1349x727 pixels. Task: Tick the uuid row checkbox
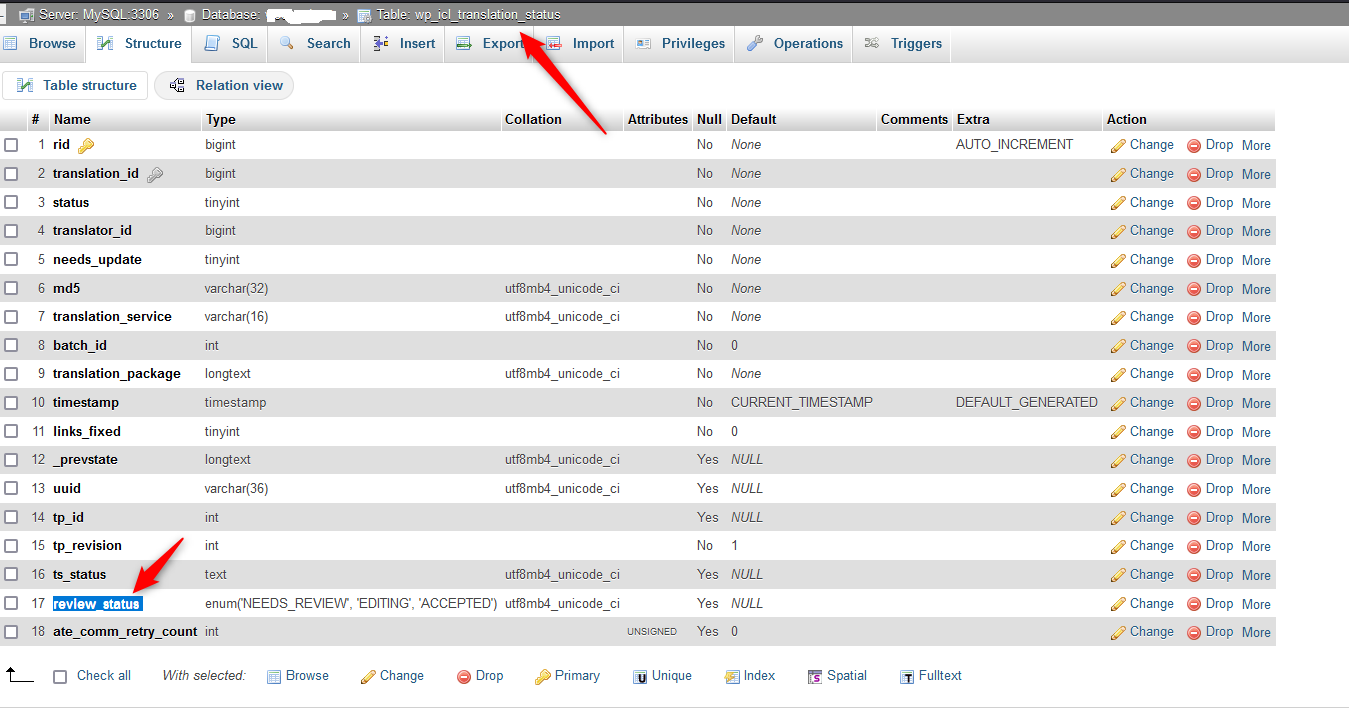11,489
